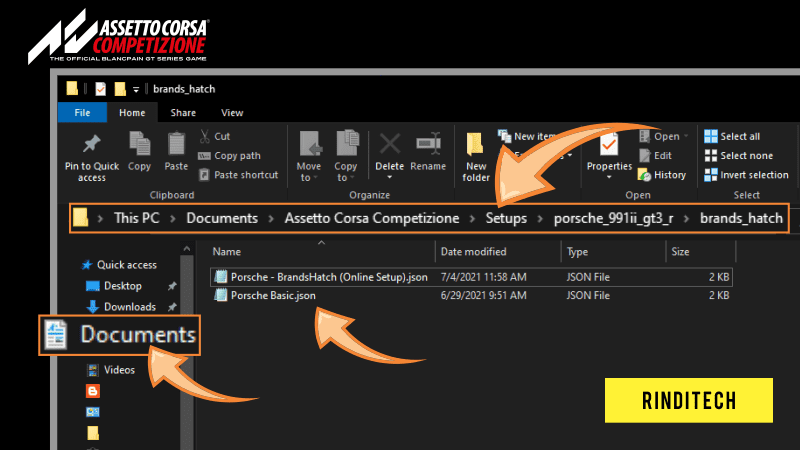Select Copy path in Clipboard group
The width and height of the screenshot is (800, 450).
(x=230, y=156)
